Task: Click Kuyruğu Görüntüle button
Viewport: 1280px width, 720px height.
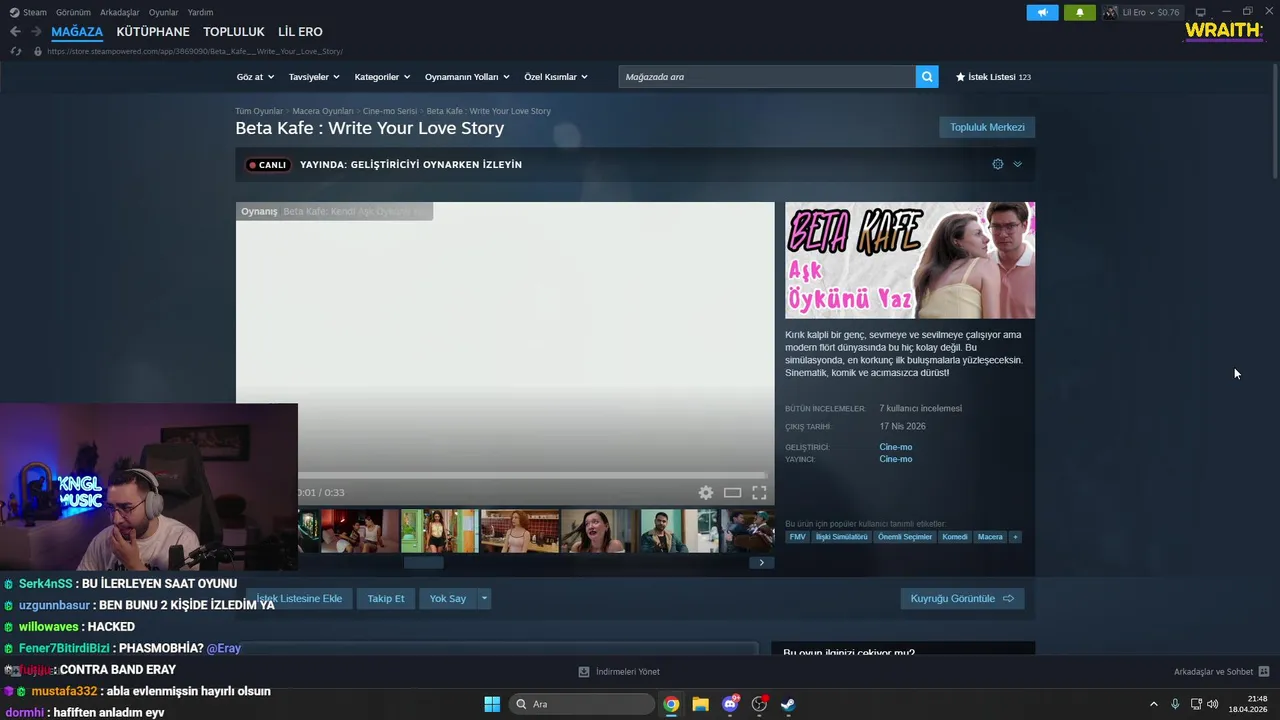Action: (962, 598)
